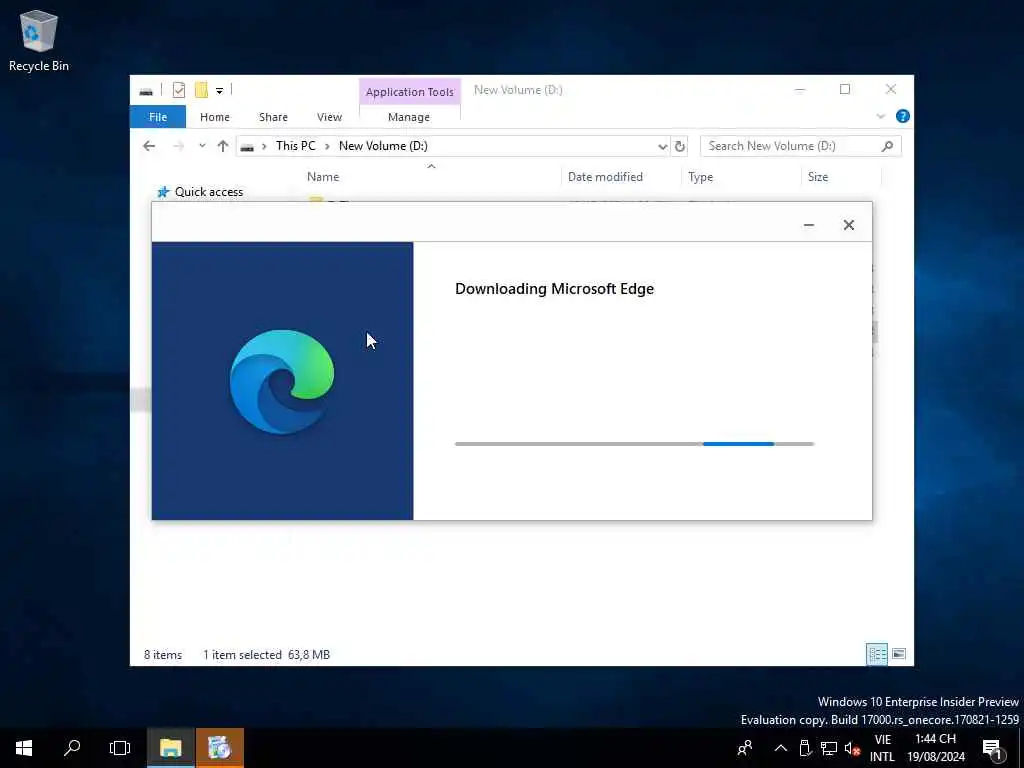1024x768 pixels.
Task: Open Task View on the taskbar
Action: click(x=120, y=748)
